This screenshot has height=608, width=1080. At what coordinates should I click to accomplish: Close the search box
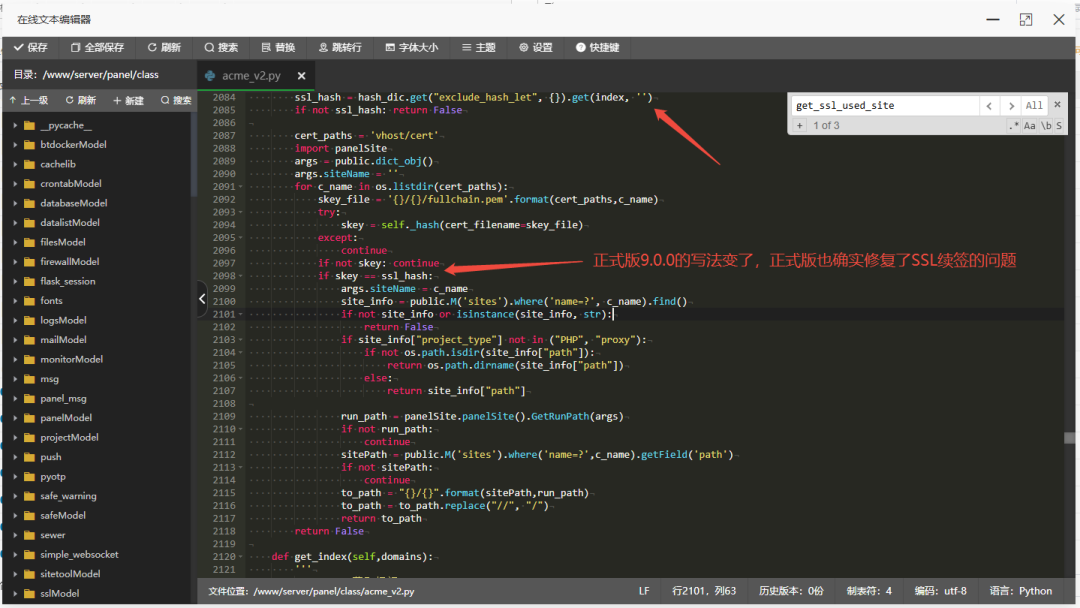1057,105
